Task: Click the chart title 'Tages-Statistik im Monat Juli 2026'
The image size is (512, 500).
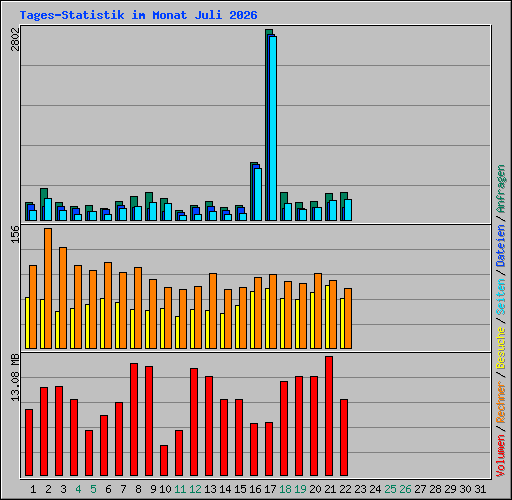Action: coord(138,15)
